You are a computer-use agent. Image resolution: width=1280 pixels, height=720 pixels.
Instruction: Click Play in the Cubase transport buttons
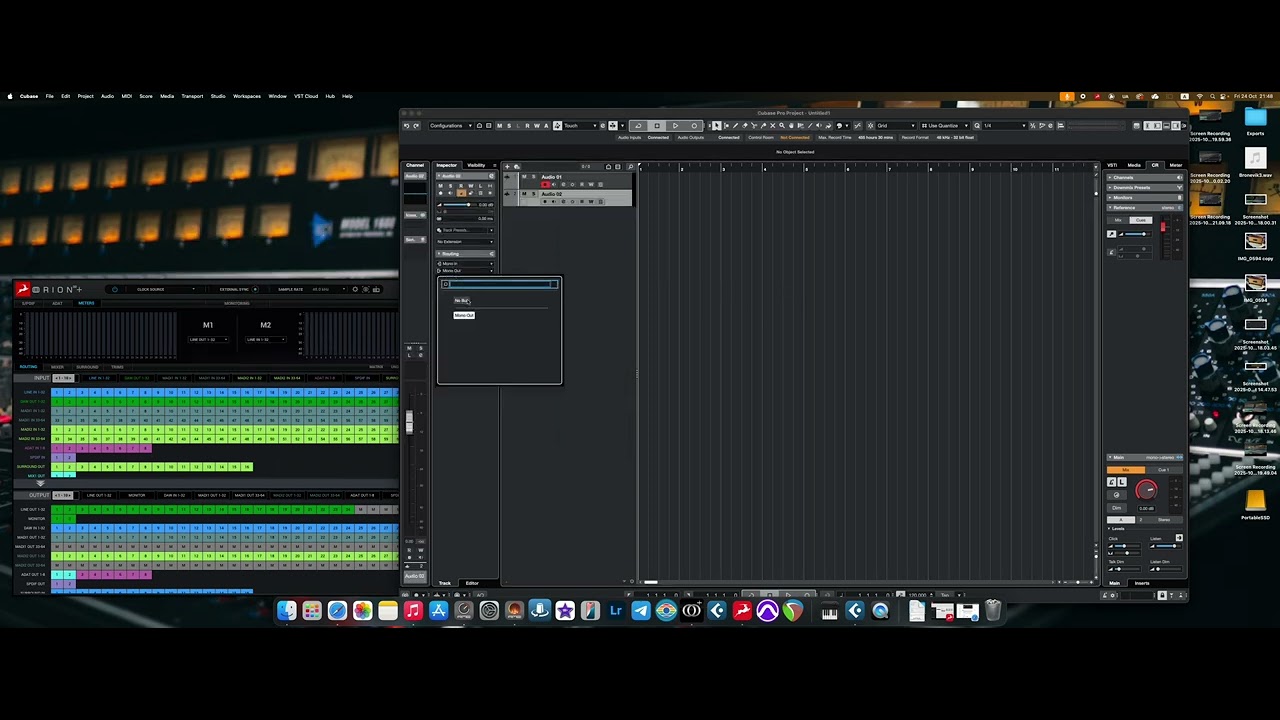[x=675, y=126]
